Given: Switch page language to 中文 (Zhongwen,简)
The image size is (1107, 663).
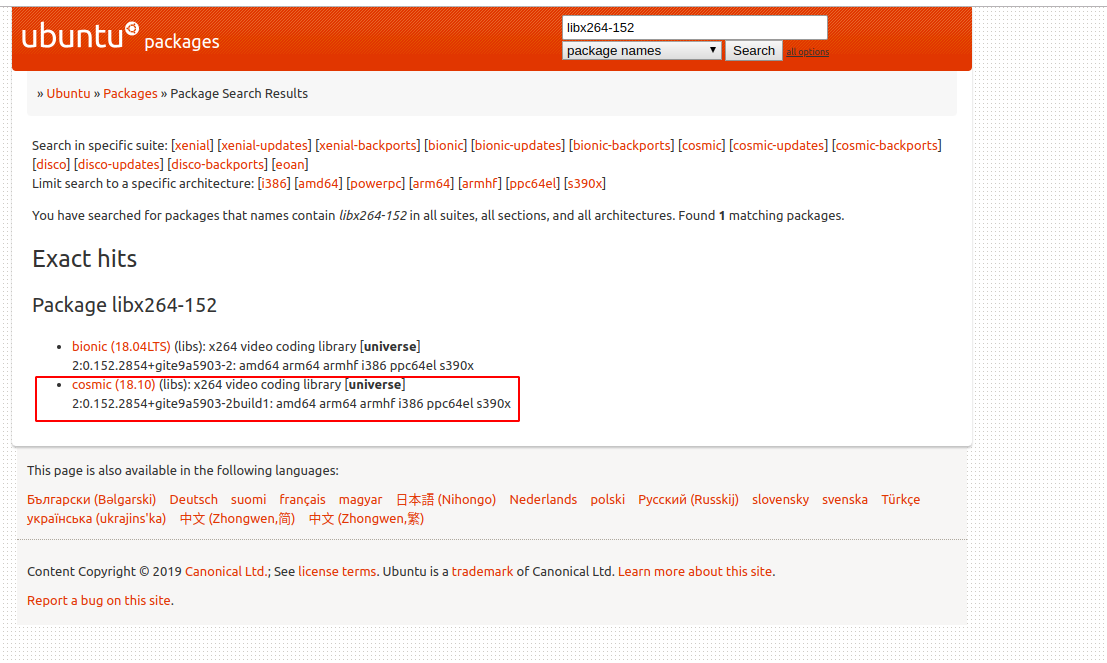Looking at the screenshot, I should click(237, 519).
